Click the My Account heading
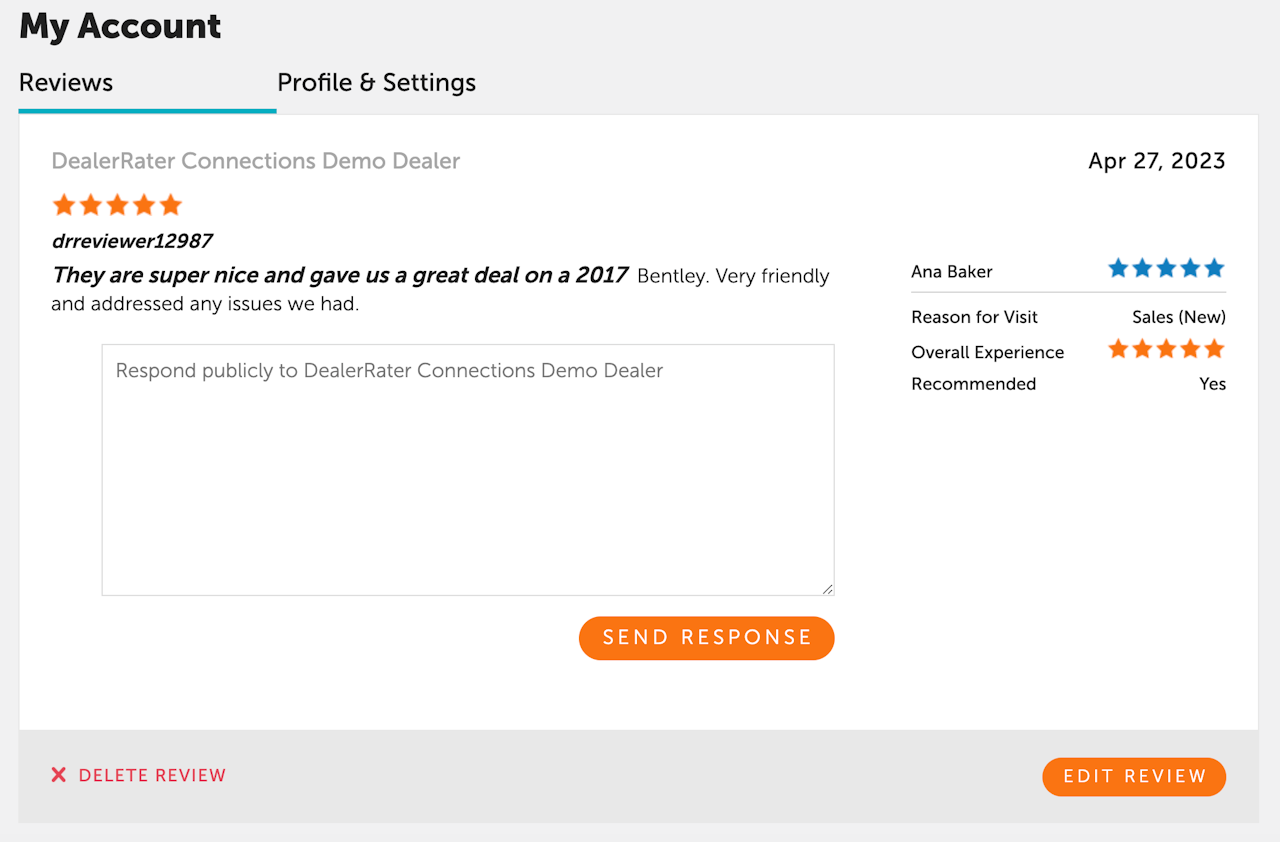1280x842 pixels. (120, 27)
